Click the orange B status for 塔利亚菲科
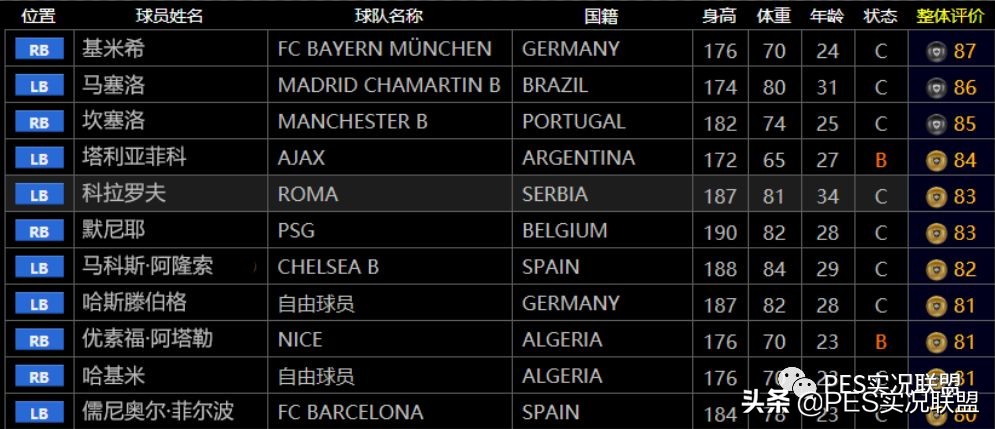995x429 pixels. 881,160
